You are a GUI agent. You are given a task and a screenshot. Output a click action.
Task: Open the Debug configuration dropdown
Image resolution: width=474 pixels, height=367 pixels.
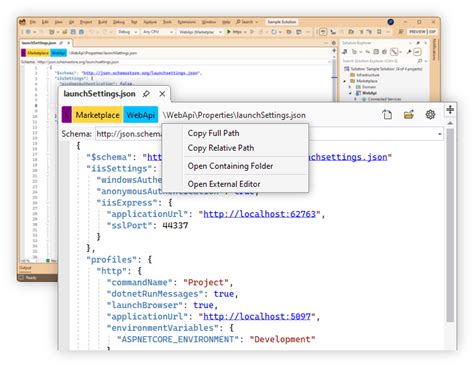128,32
